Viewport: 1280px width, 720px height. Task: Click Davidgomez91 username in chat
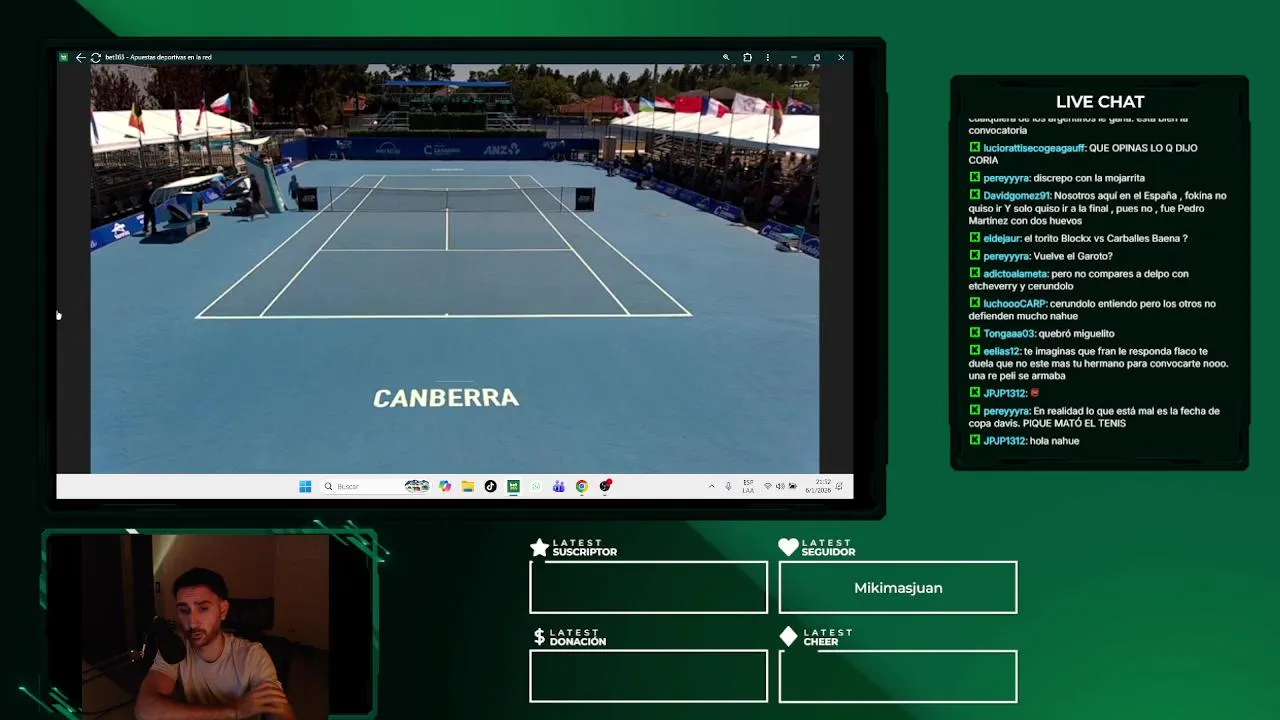pyautogui.click(x=1017, y=196)
